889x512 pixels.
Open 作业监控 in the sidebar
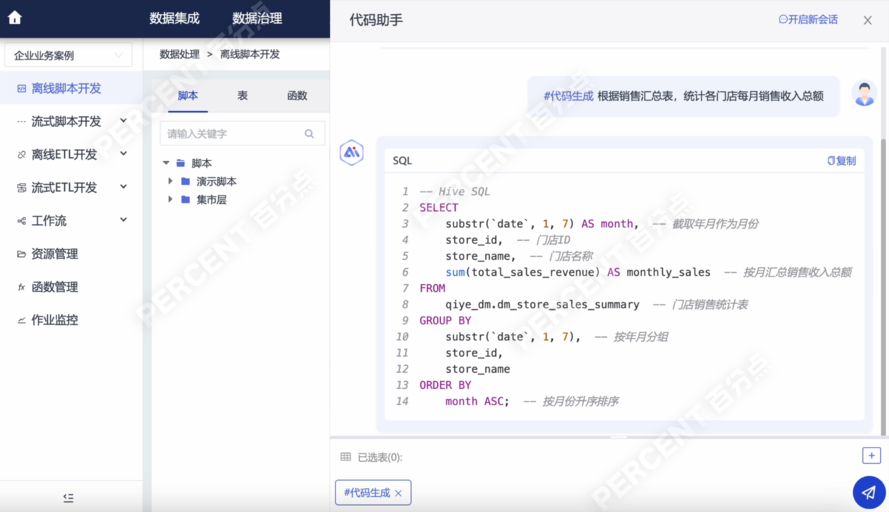(x=54, y=320)
